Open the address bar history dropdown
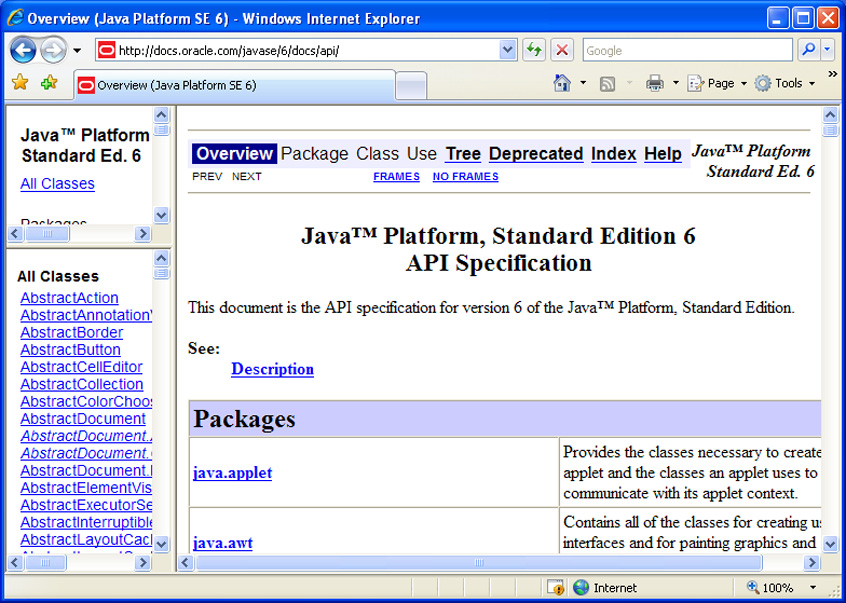The image size is (846, 603). pos(505,50)
